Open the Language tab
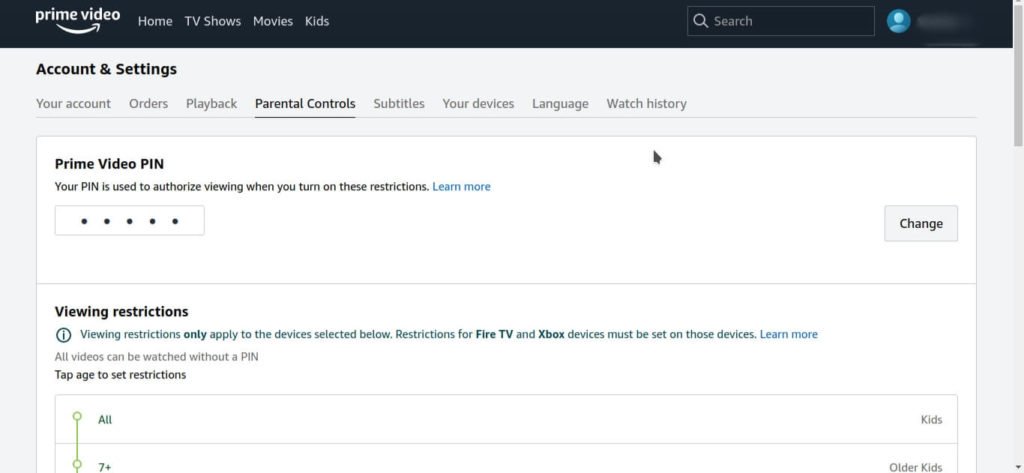 tap(560, 103)
